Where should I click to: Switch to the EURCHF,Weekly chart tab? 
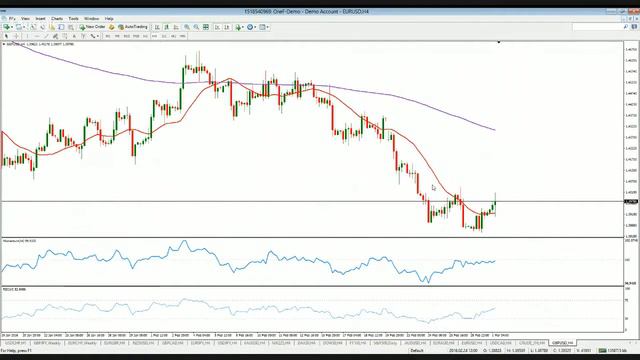pyautogui.click(x=82, y=343)
